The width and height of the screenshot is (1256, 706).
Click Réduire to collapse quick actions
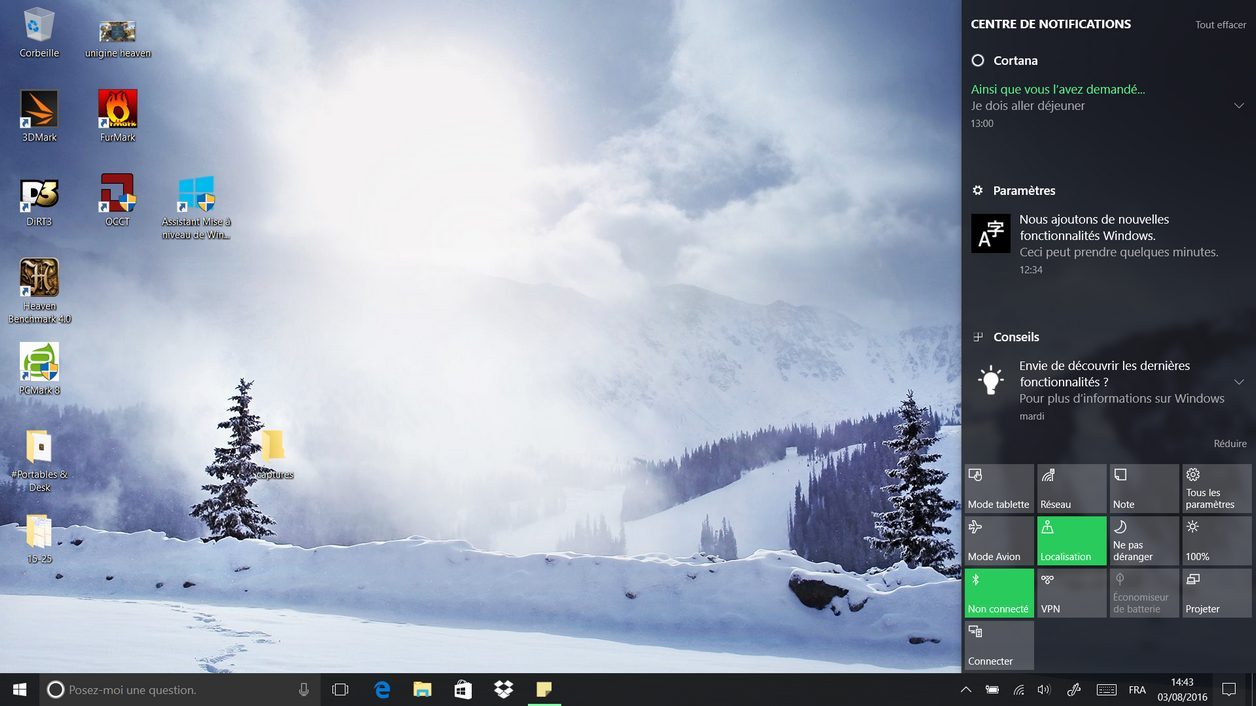[1229, 444]
